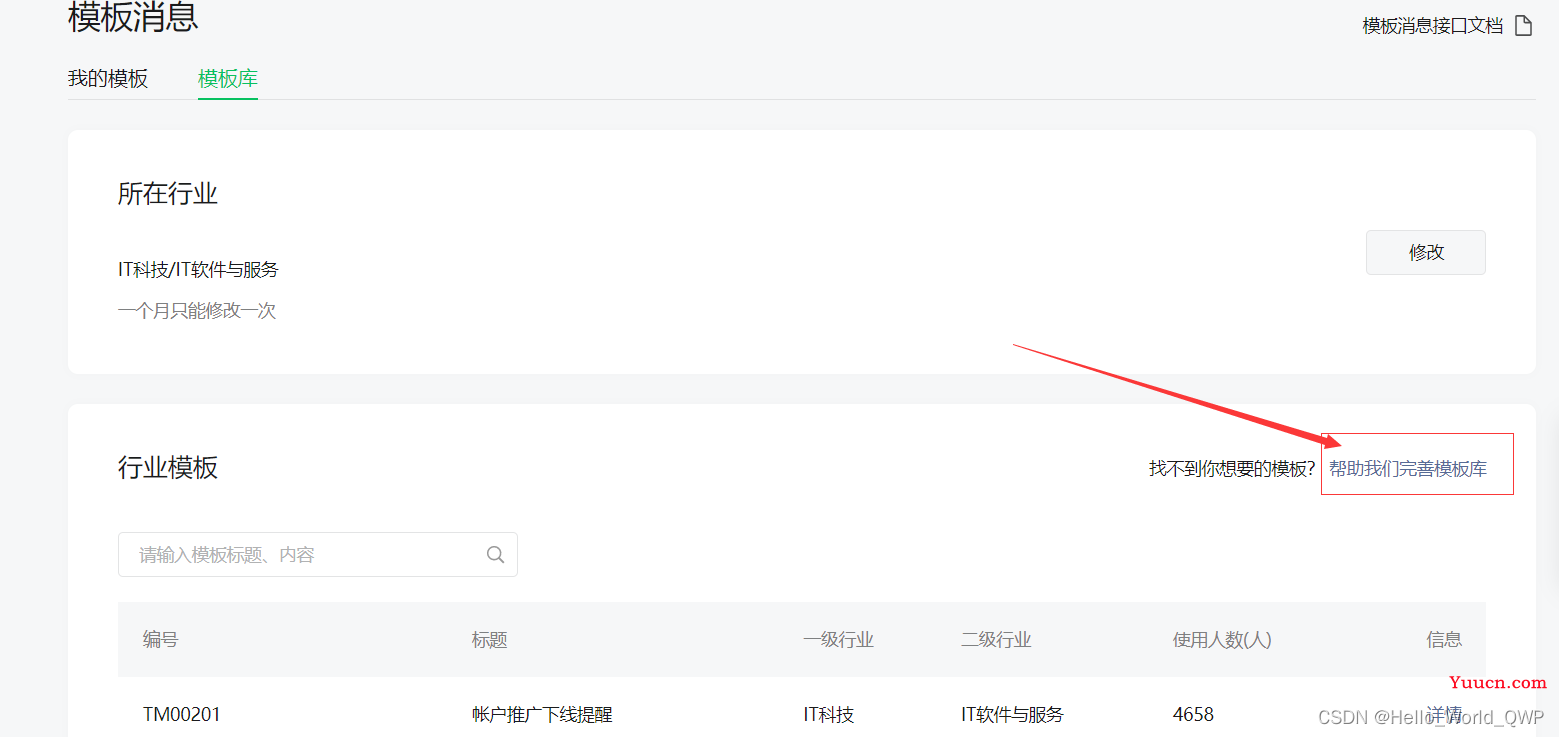Click the 二级行业 column header
The image size is (1559, 737).
pos(996,640)
